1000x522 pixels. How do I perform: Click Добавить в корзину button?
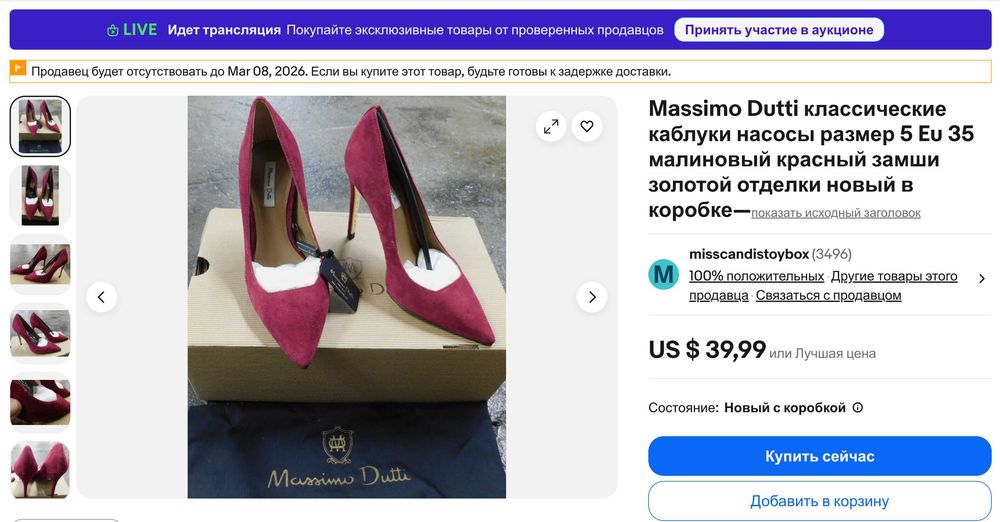(x=819, y=501)
